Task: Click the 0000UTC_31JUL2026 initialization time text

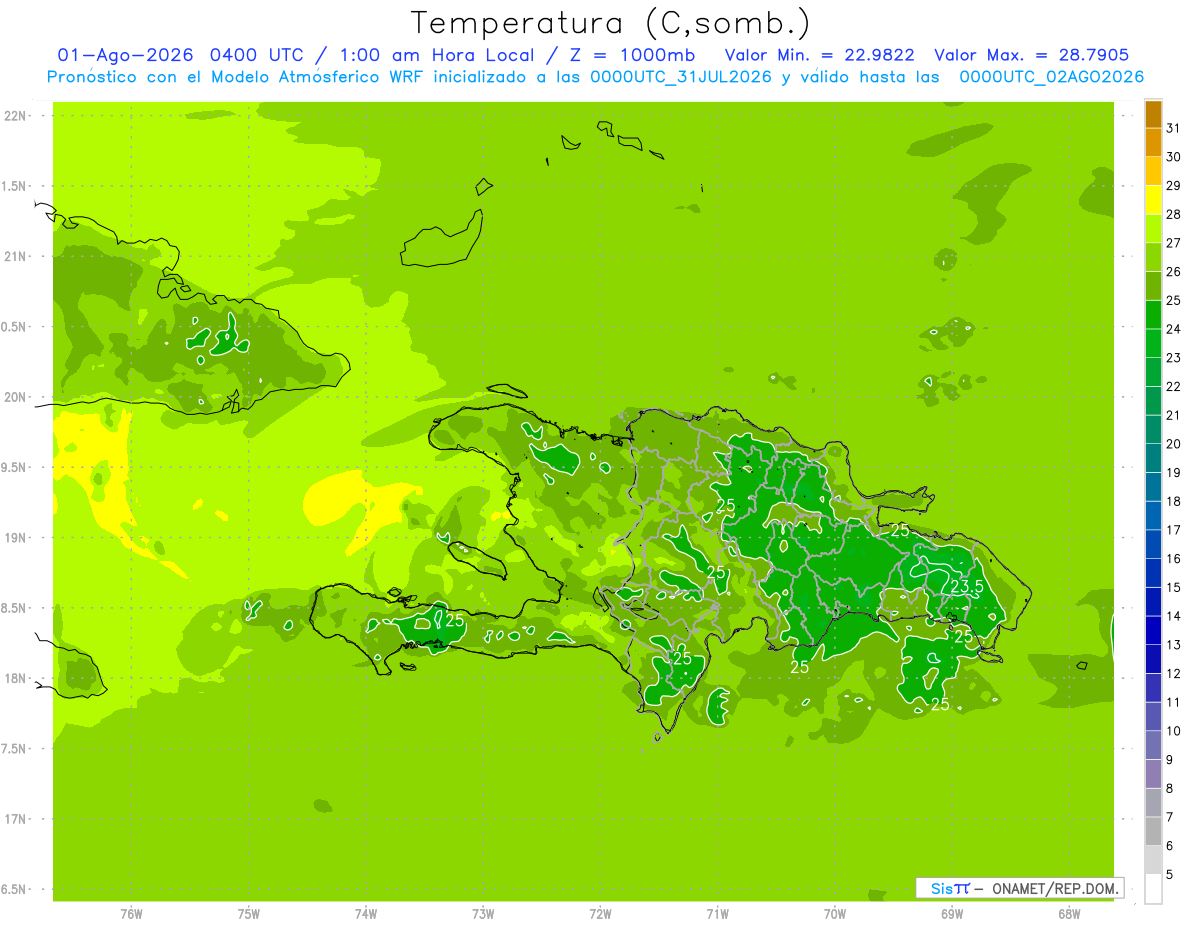Action: click(681, 78)
